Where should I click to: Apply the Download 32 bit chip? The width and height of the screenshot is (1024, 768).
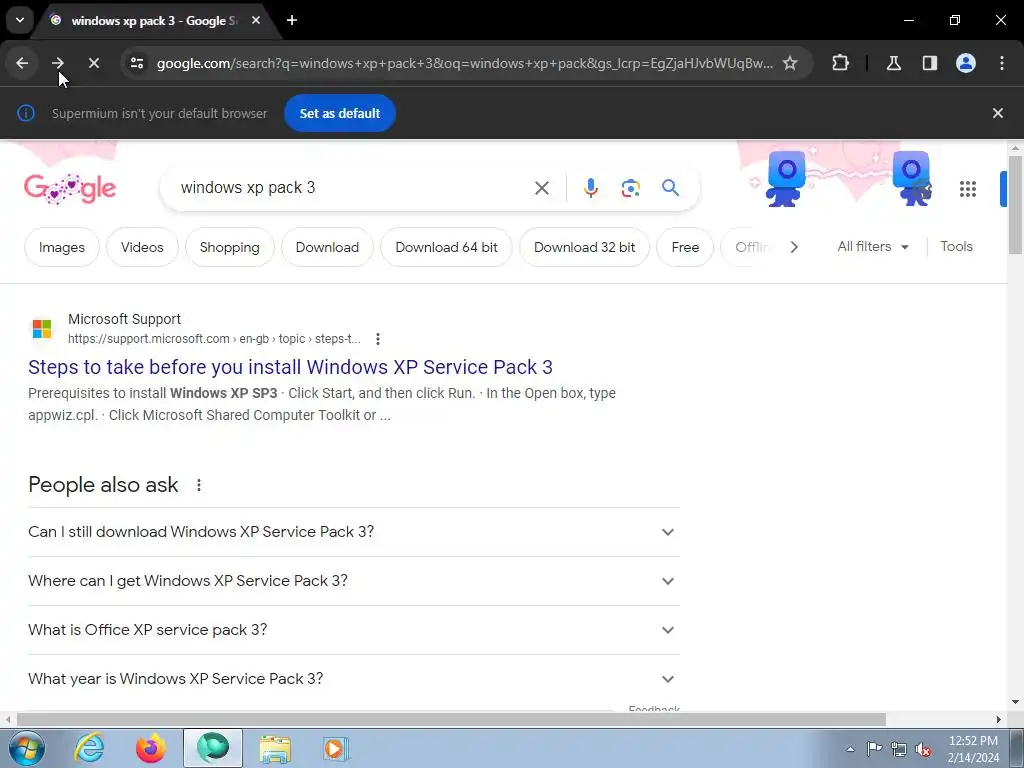tap(584, 248)
